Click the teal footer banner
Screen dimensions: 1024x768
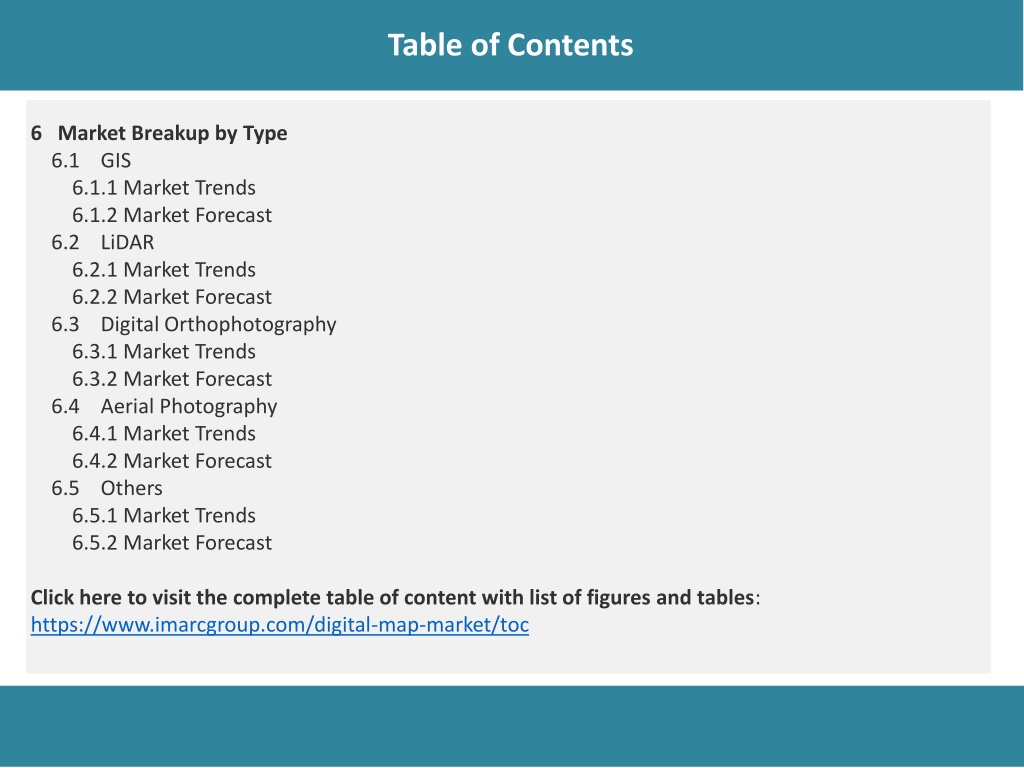point(512,726)
